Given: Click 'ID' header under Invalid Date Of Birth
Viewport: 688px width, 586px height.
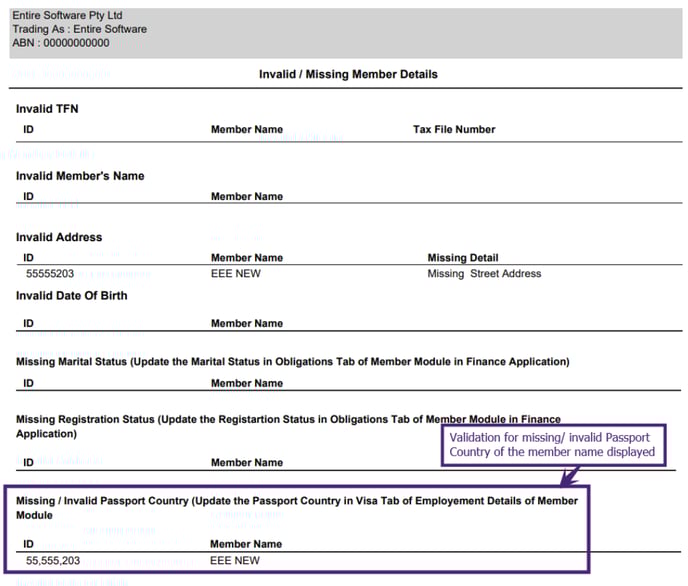Looking at the screenshot, I should pos(28,323).
